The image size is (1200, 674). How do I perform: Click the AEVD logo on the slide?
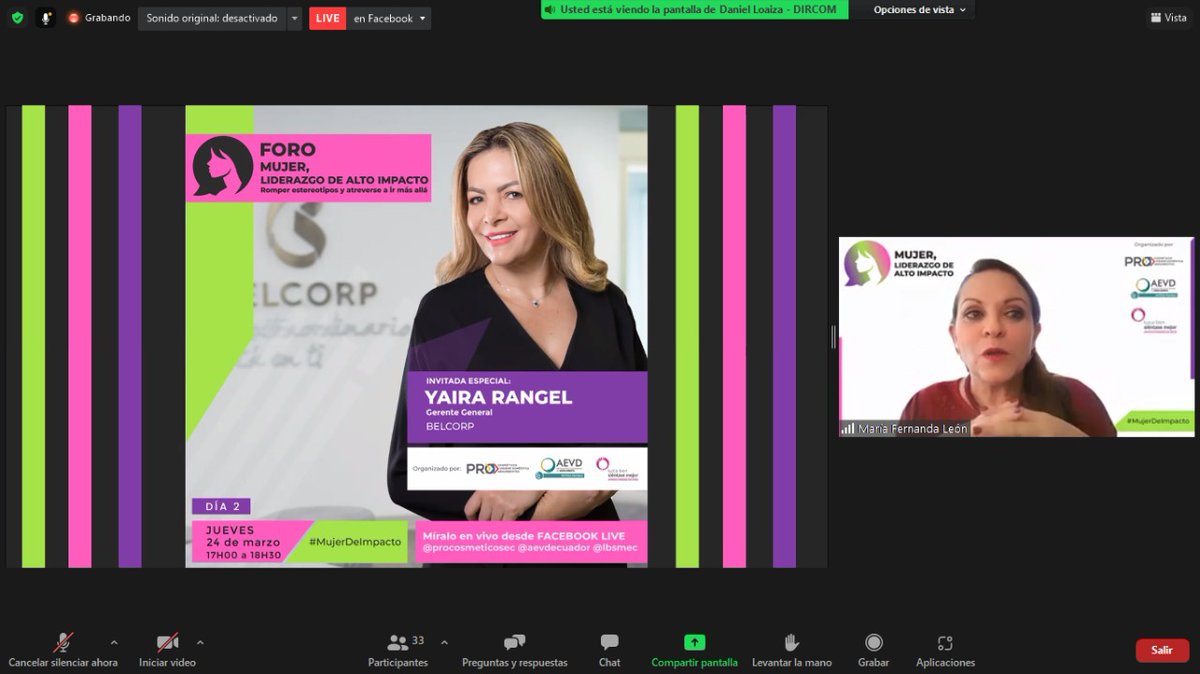click(x=559, y=468)
